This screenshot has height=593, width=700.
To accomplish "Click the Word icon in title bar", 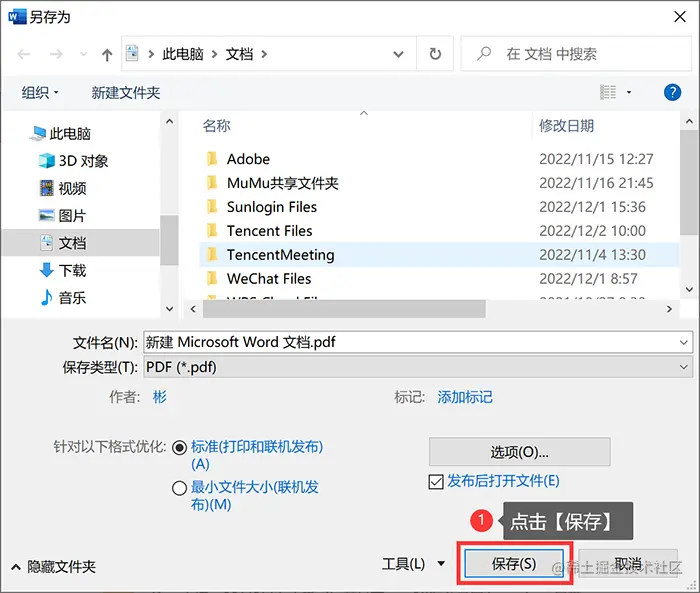I will (17, 17).
